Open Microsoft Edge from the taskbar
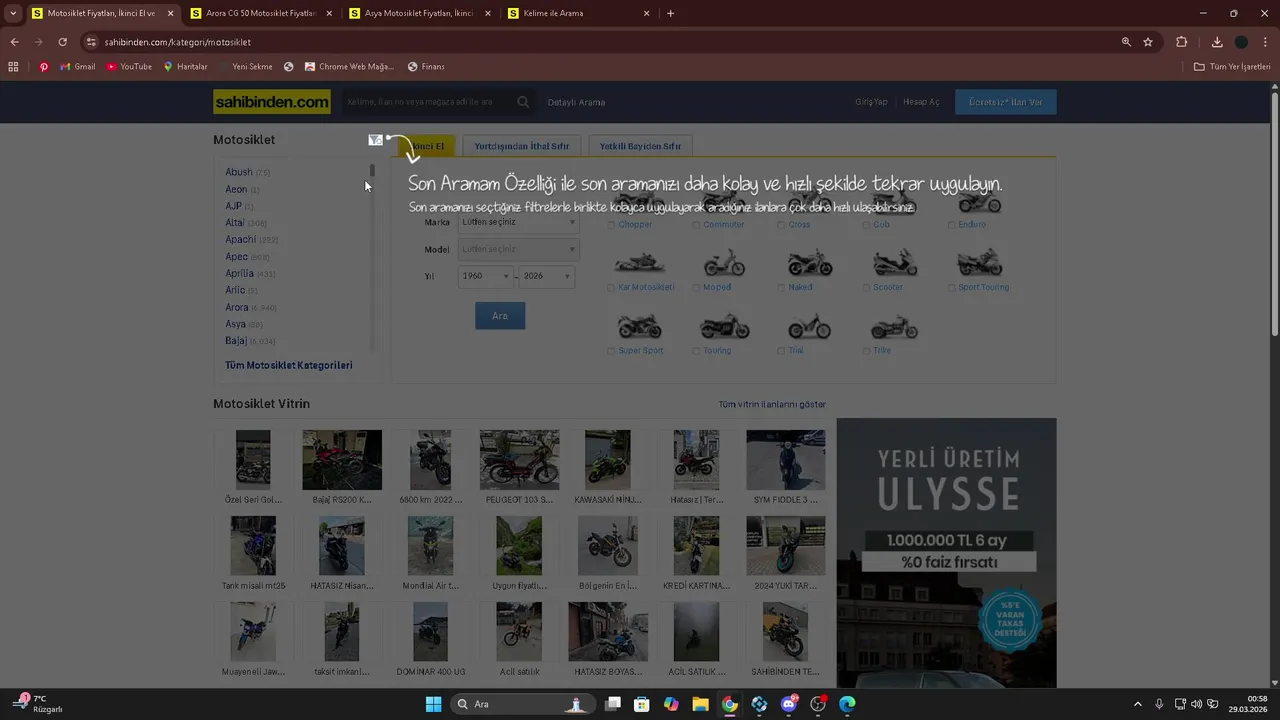Viewport: 1280px width, 720px height. [x=848, y=704]
